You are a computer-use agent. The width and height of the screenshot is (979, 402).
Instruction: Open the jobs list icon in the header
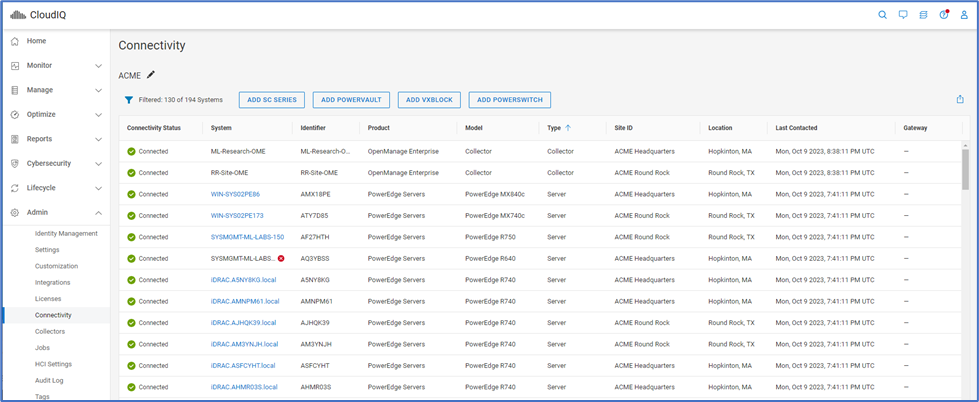coord(923,16)
